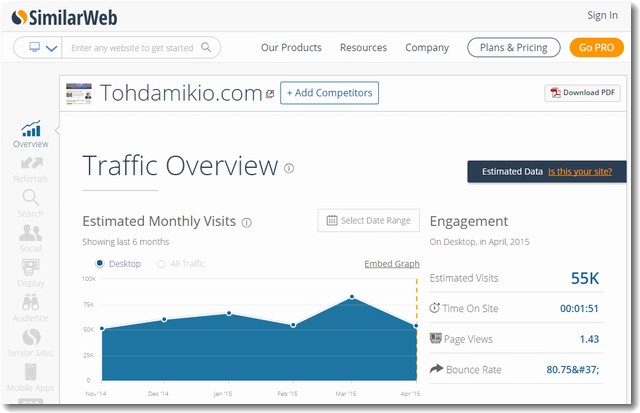Select the Overview sidebar section

31,134
